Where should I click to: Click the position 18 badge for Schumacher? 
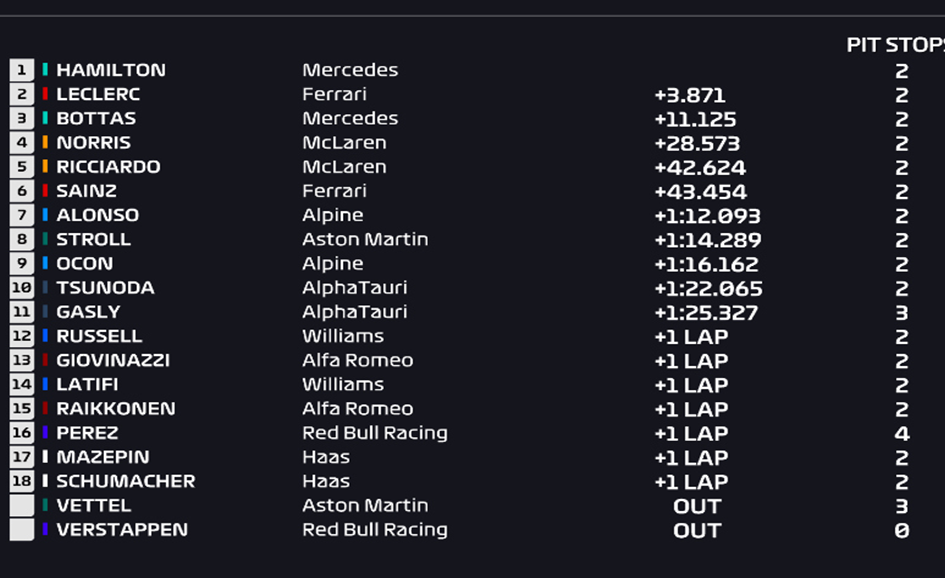(22, 481)
